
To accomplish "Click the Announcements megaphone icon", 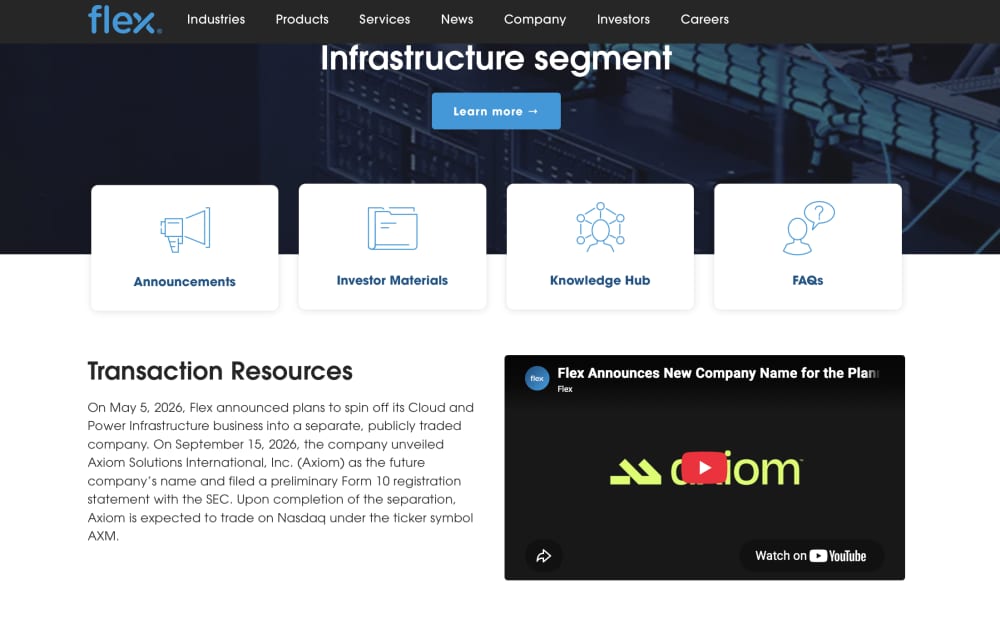I will pos(185,229).
